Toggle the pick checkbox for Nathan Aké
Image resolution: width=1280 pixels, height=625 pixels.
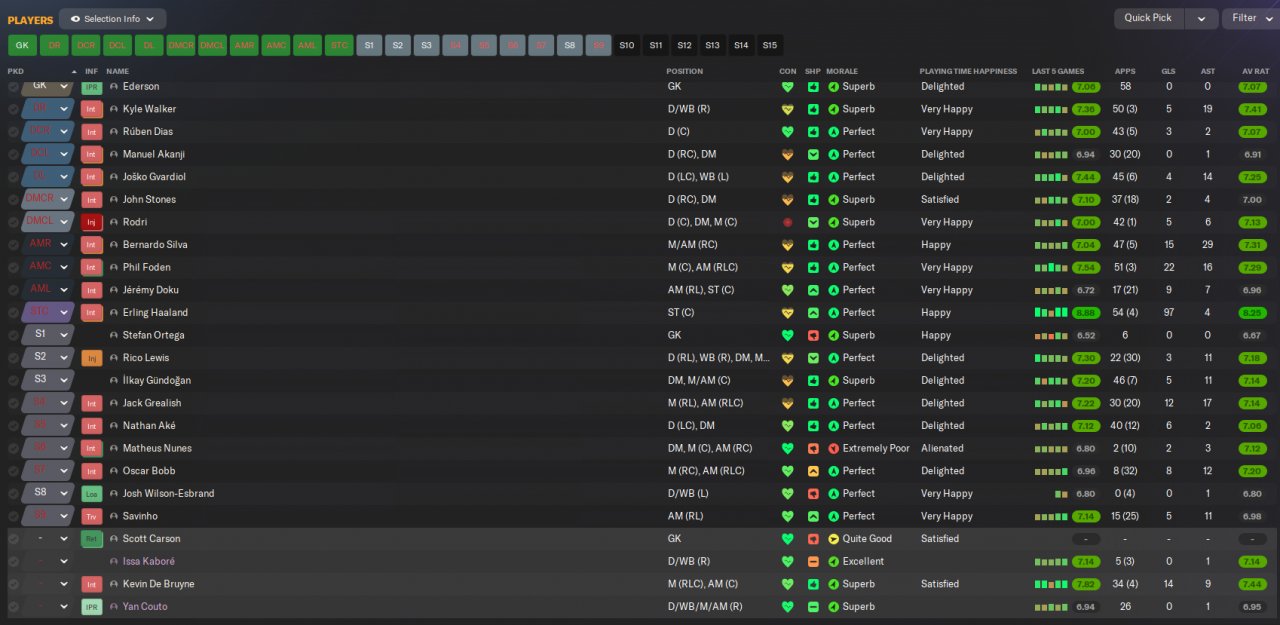13,426
